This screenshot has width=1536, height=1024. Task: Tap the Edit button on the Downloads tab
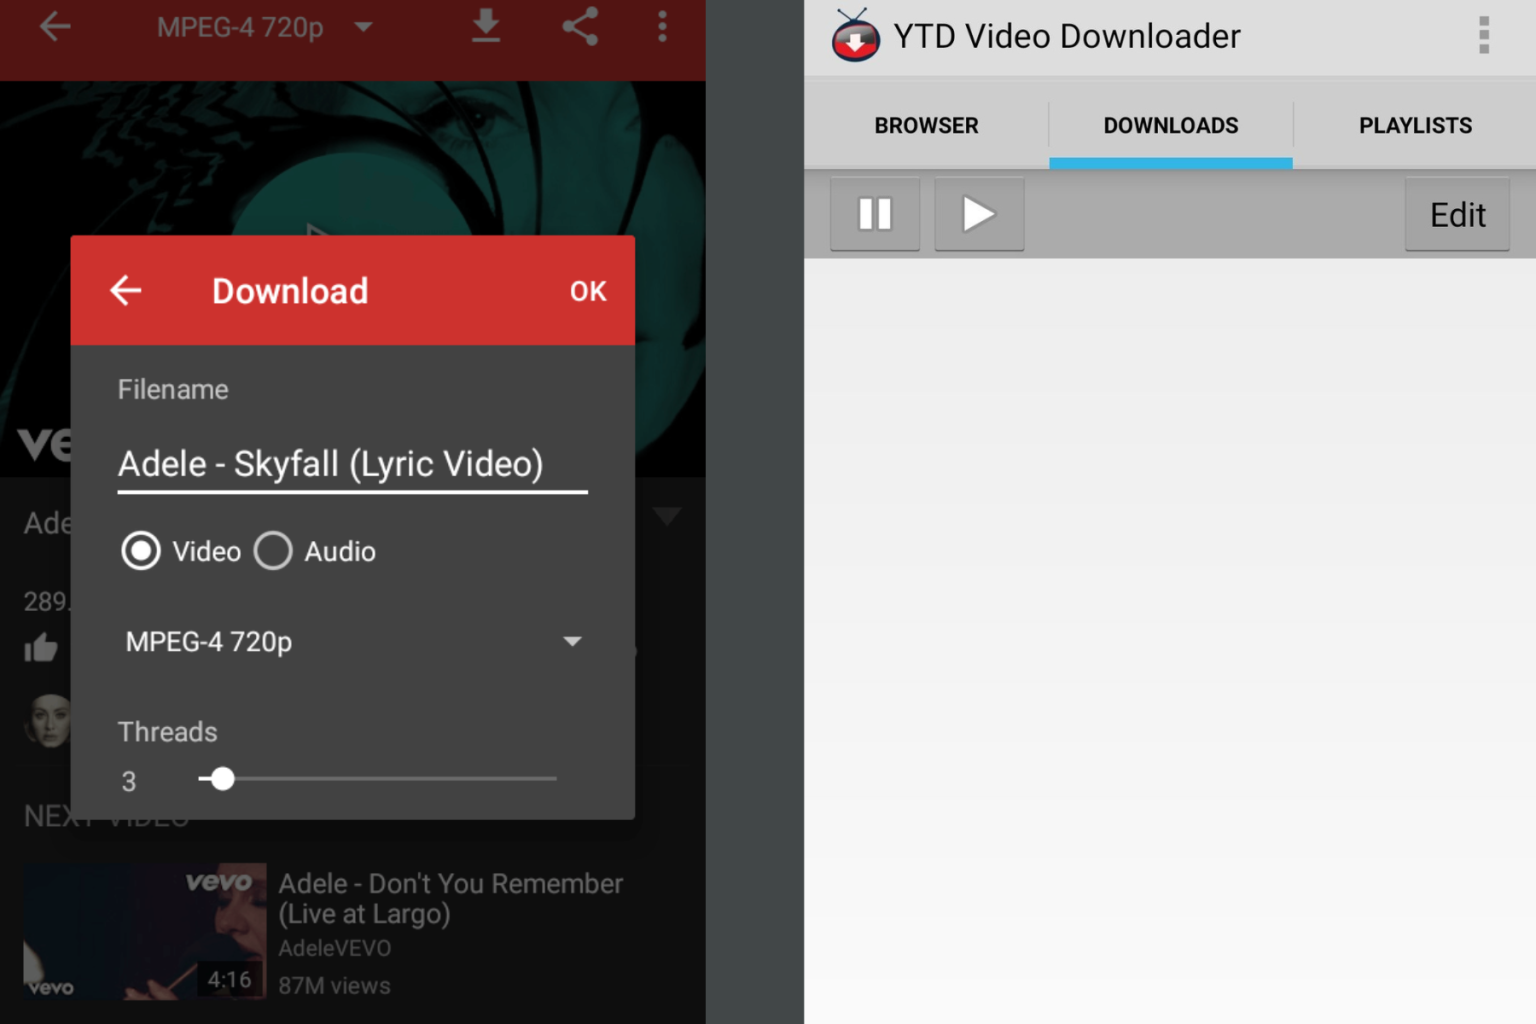click(1456, 214)
